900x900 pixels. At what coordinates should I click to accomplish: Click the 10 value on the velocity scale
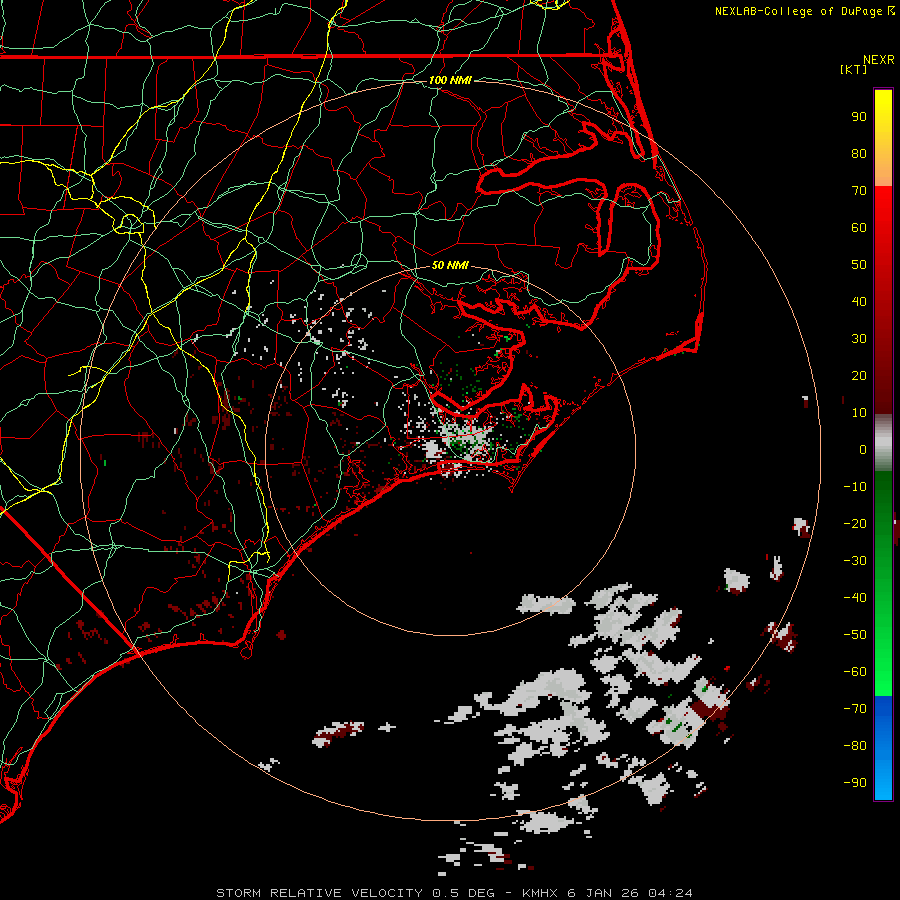859,413
